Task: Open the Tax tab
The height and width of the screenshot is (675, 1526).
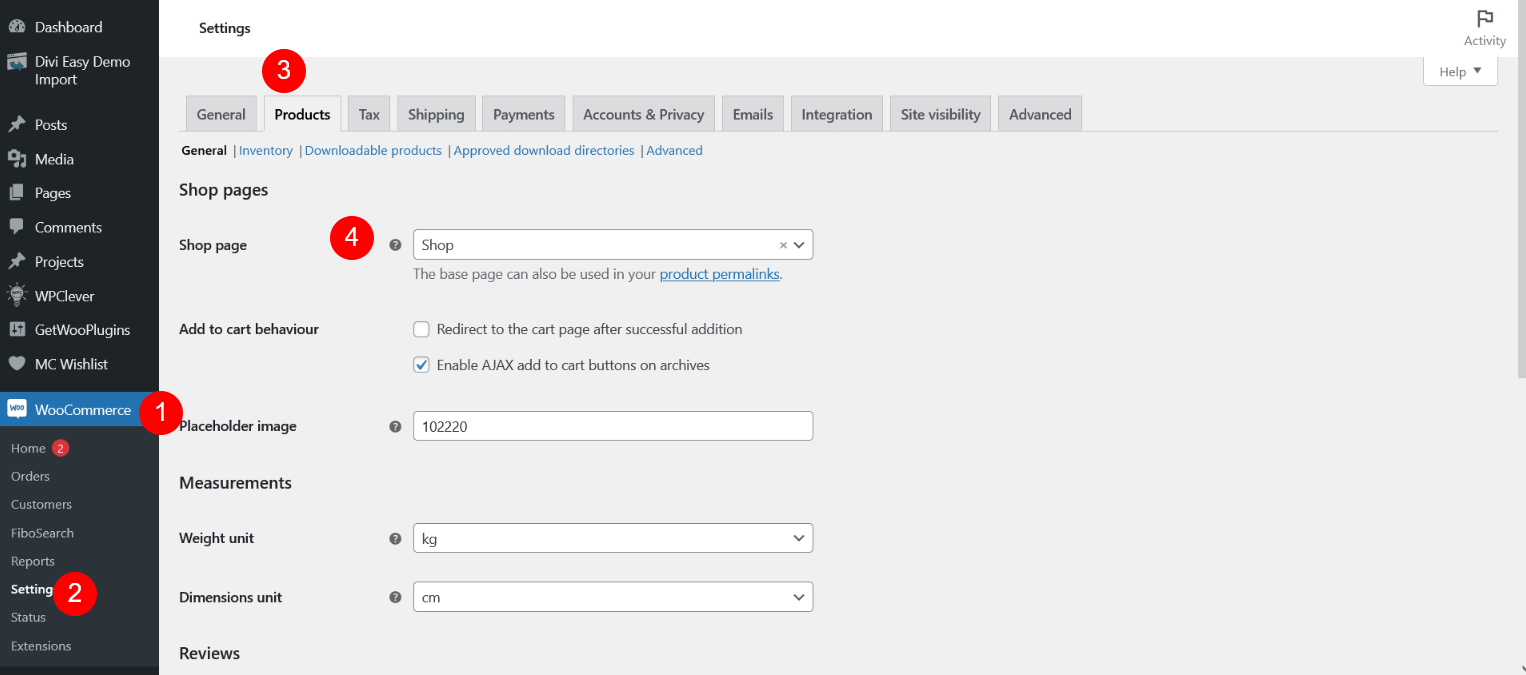Action: coord(369,114)
